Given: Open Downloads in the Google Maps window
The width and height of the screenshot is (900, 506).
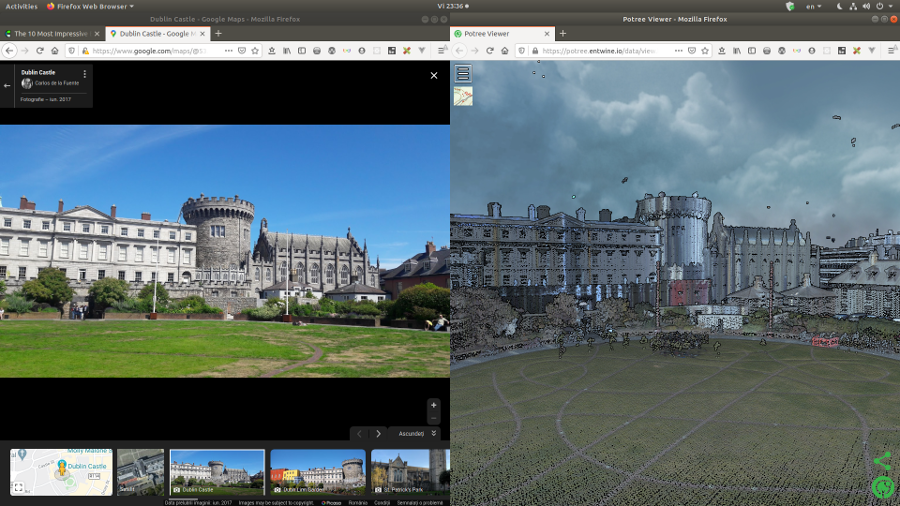Looking at the screenshot, I should tap(271, 50).
